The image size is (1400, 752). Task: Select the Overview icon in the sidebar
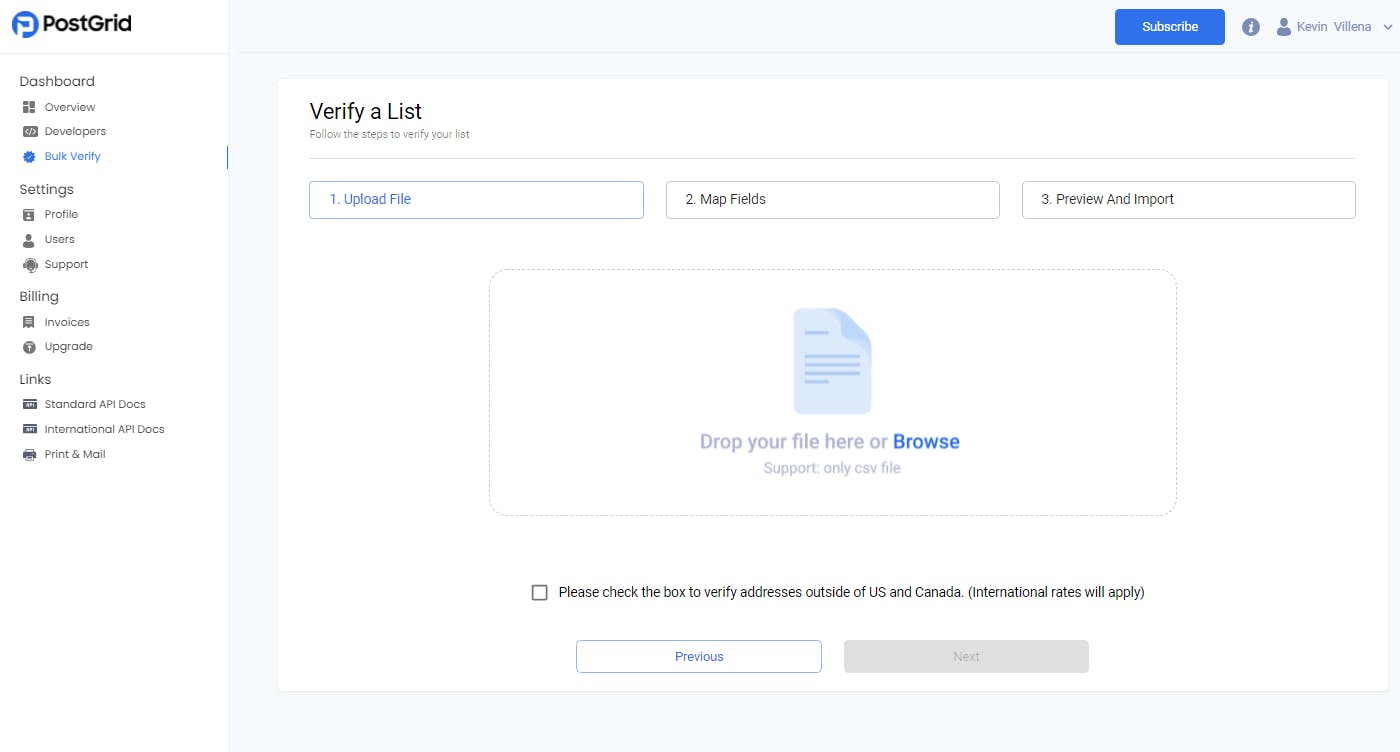point(29,107)
